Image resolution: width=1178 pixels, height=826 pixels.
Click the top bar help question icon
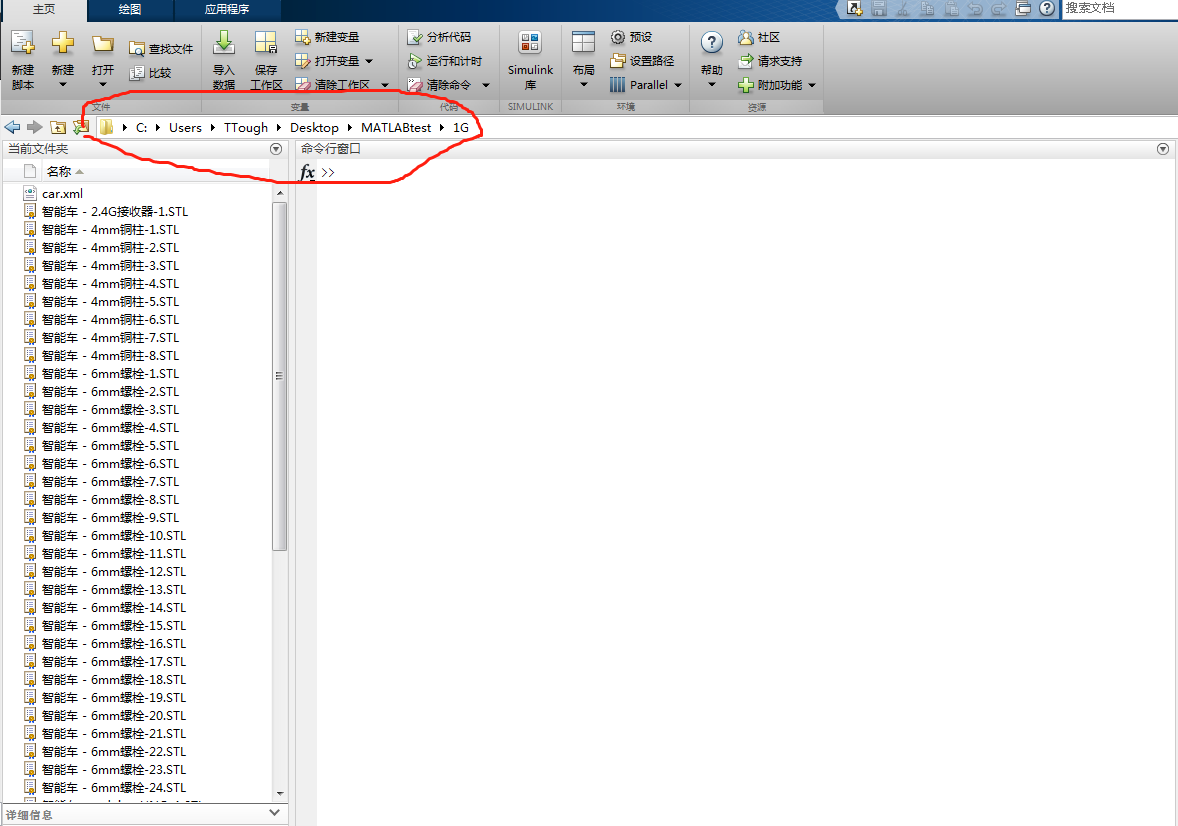point(1047,8)
